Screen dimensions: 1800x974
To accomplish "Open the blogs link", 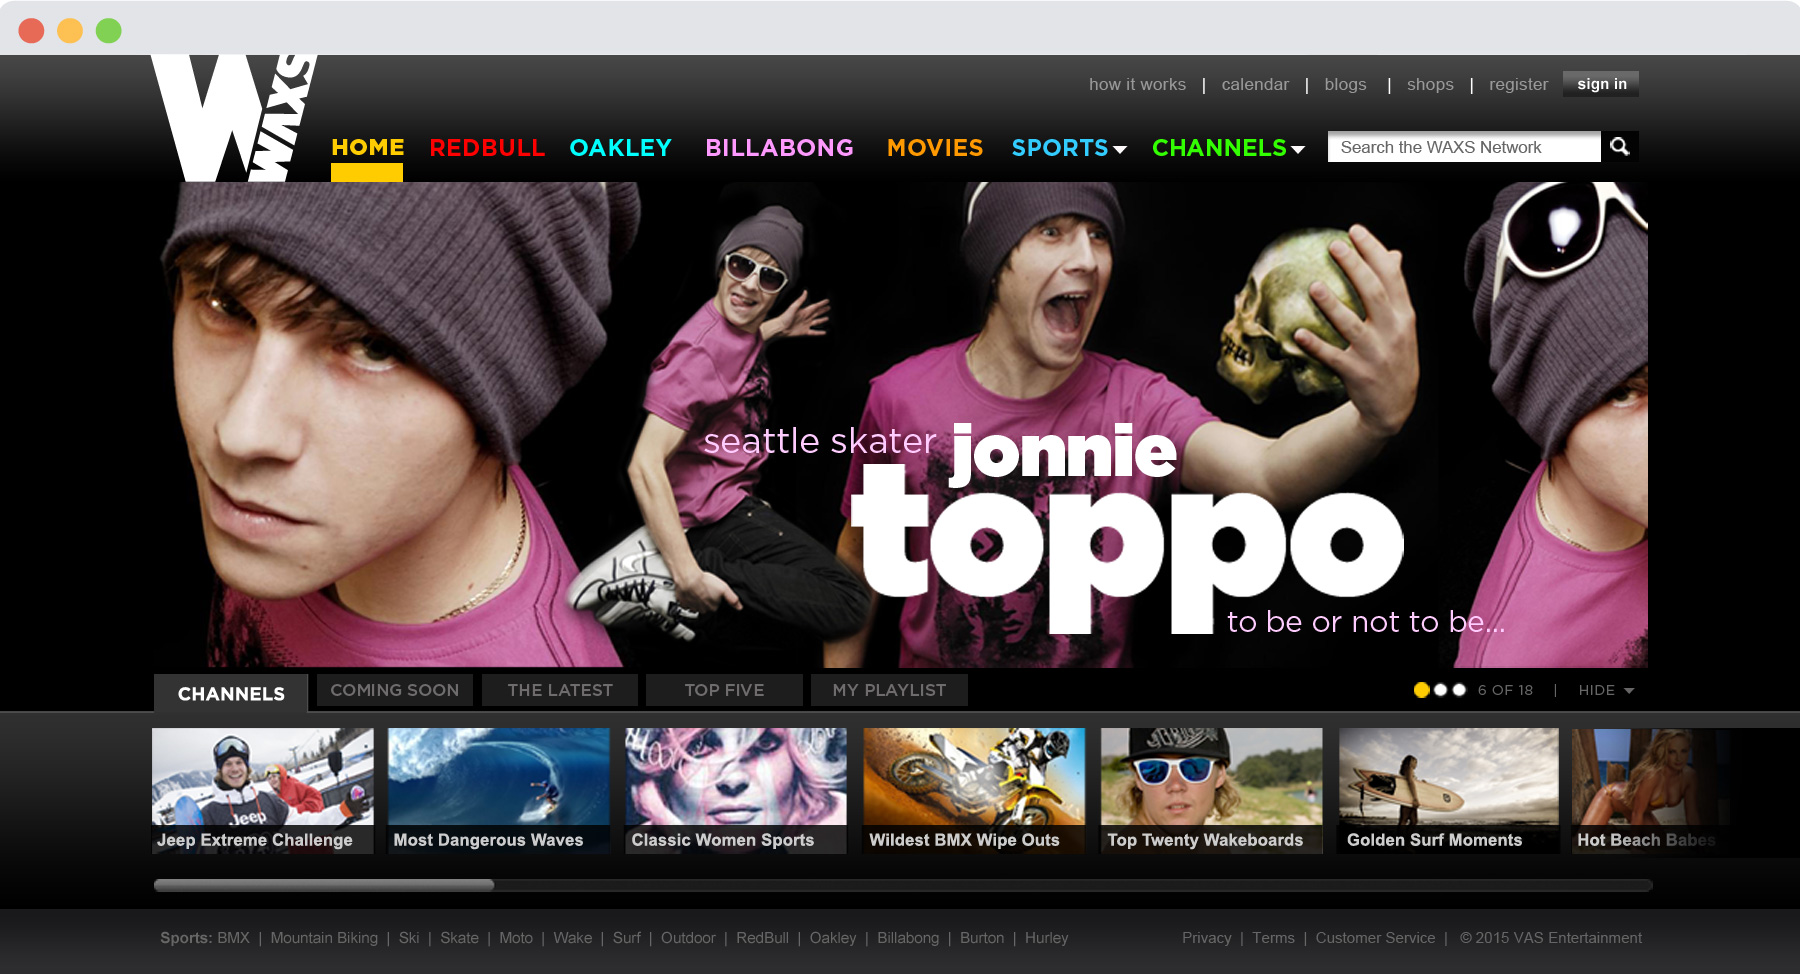I will click(x=1345, y=85).
